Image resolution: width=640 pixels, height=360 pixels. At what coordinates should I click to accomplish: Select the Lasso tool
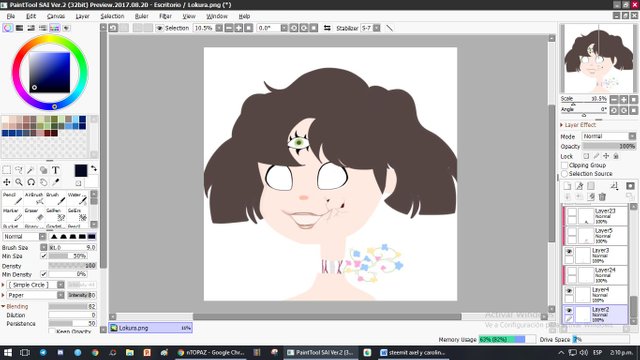click(x=19, y=170)
